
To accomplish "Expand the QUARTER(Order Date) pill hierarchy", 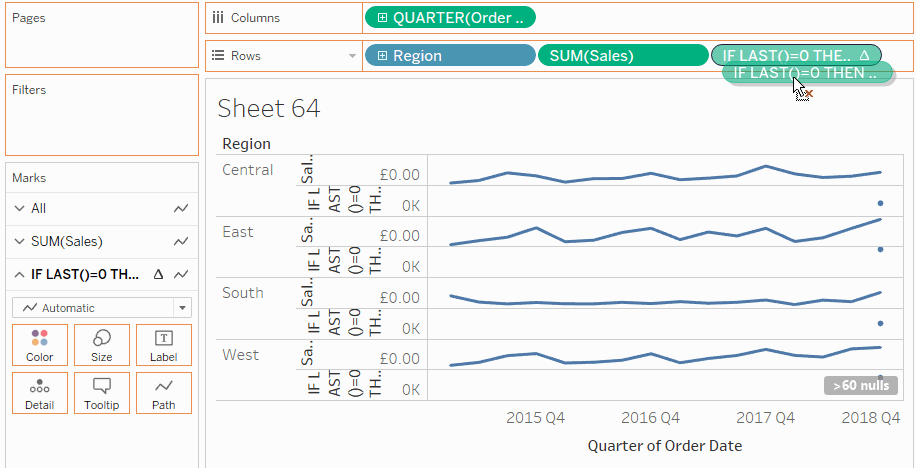I will 382,17.
